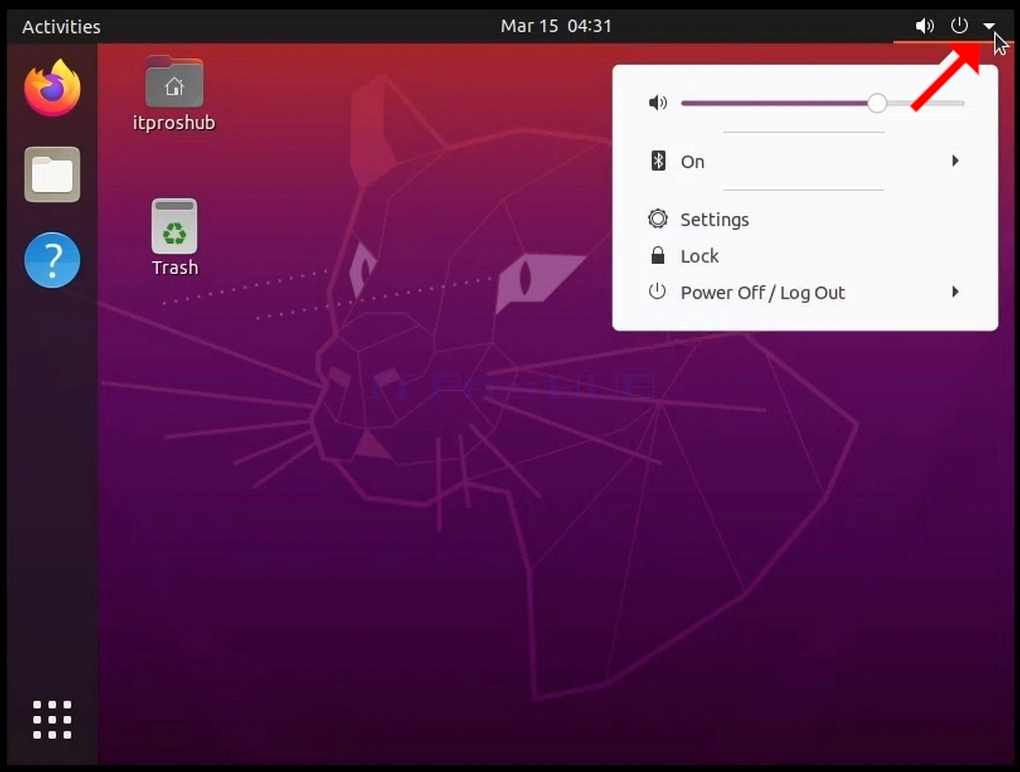Open the itproshub home folder on the desktop

coord(174,94)
